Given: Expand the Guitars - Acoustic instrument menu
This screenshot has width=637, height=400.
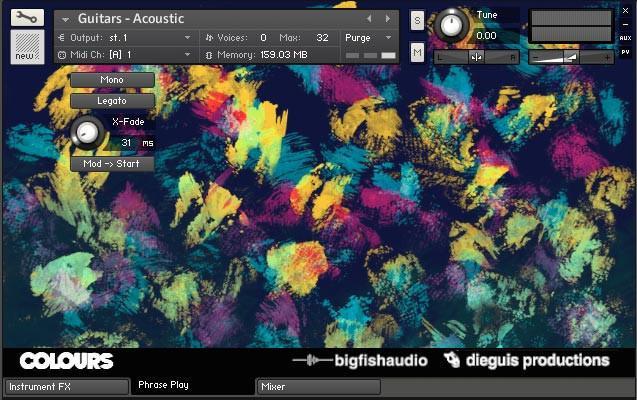Looking at the screenshot, I should [x=65, y=19].
